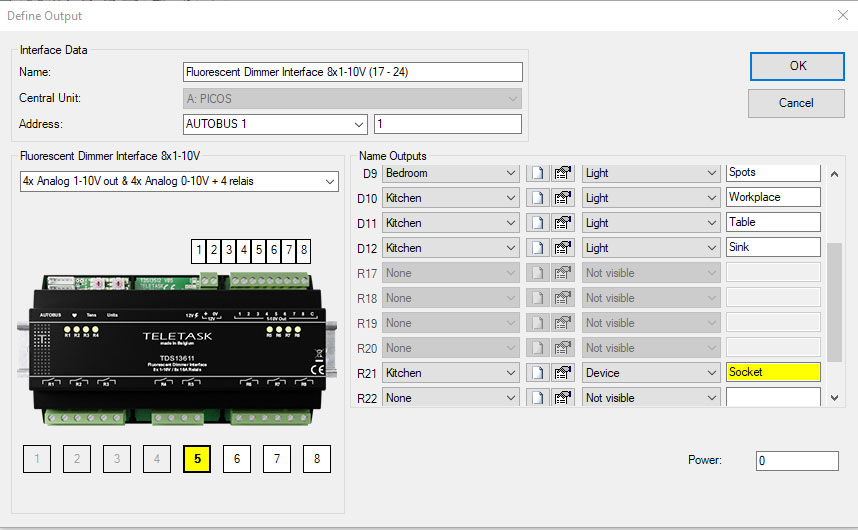This screenshot has width=858, height=530.
Task: Open the properties icon for row D12
Action: [562, 248]
